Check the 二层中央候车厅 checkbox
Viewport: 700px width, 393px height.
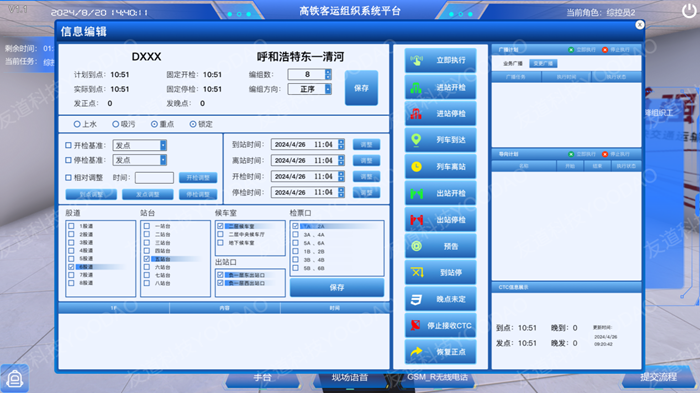click(221, 234)
